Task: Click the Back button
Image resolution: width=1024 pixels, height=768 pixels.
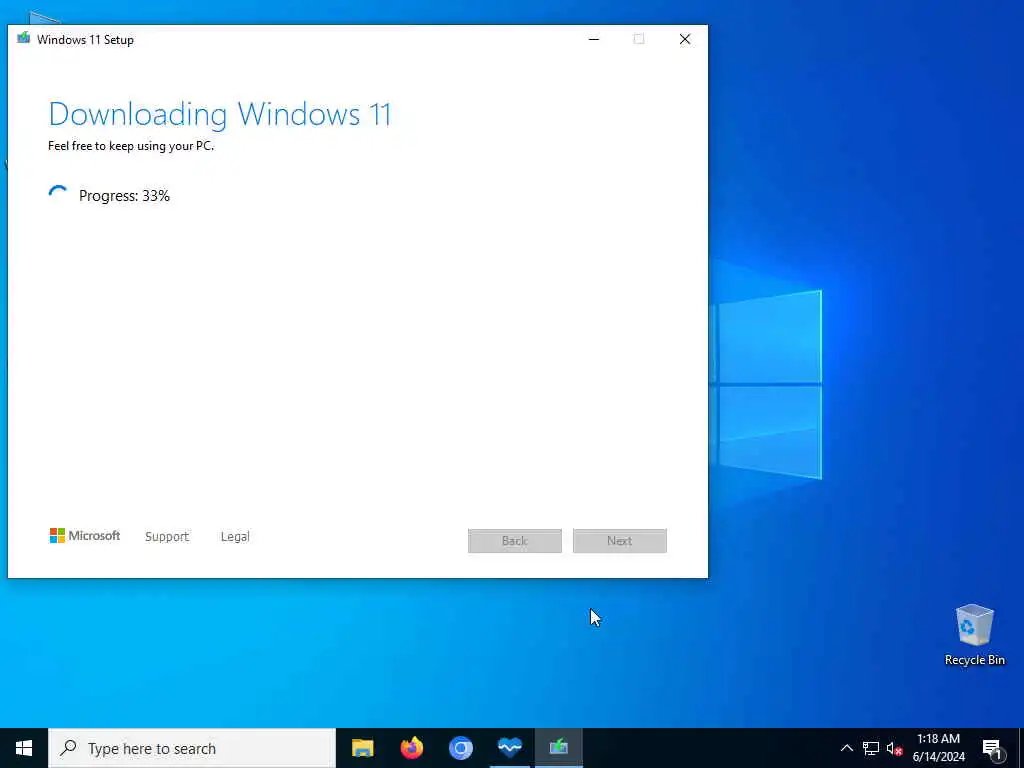Action: point(515,541)
